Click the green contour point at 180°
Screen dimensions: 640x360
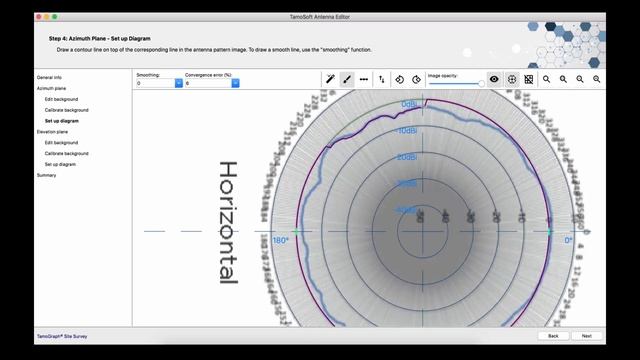click(x=297, y=231)
